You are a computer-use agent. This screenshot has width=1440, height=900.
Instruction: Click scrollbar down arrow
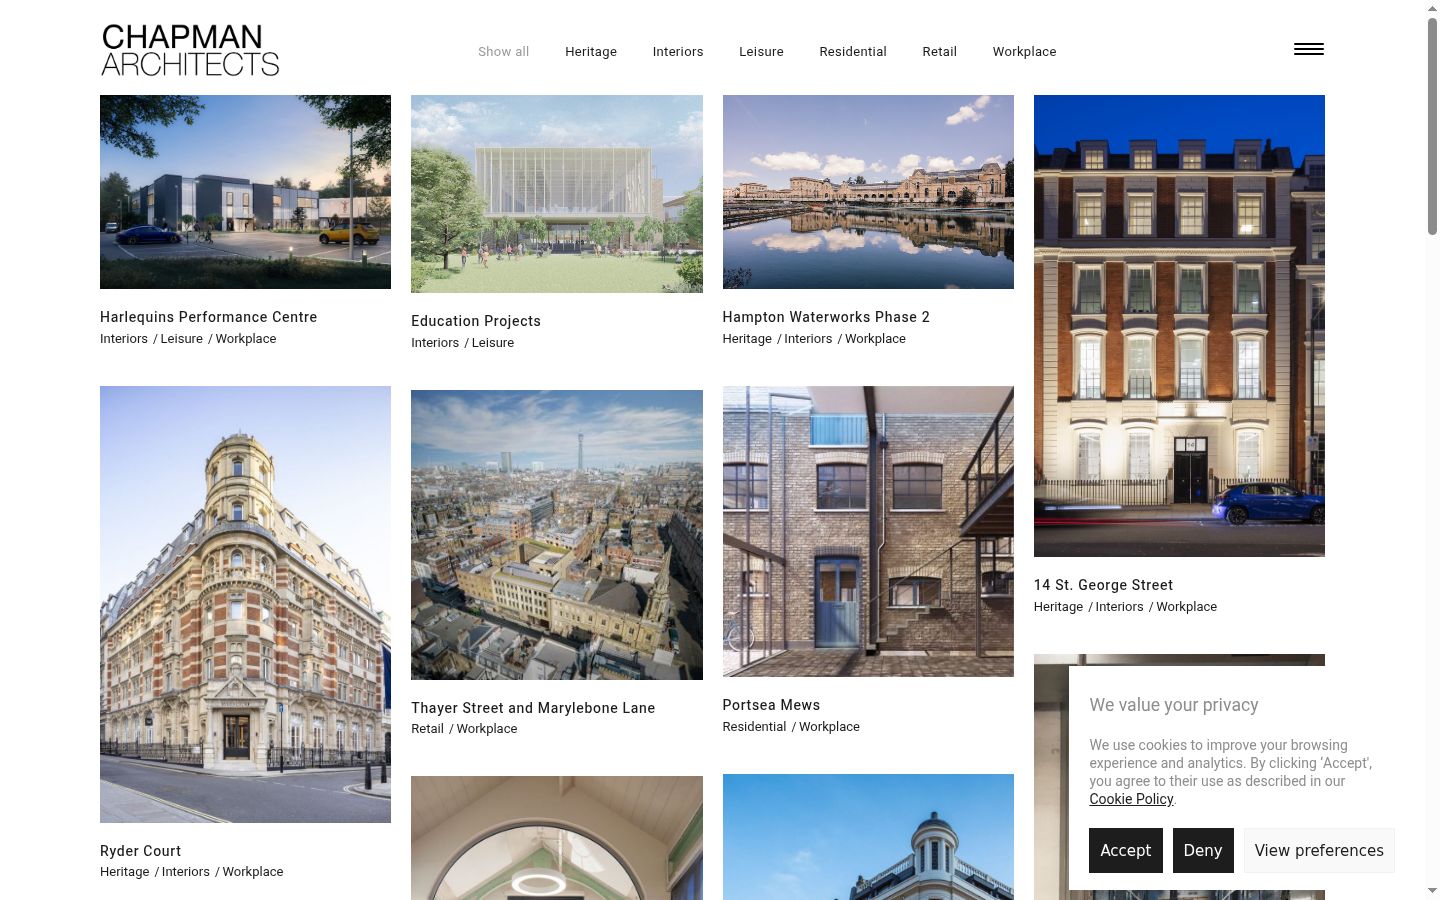coord(1432,891)
